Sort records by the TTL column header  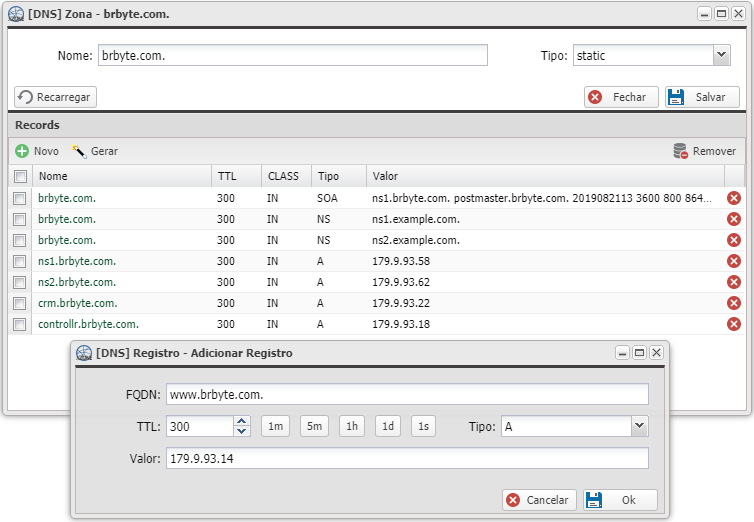coord(227,176)
